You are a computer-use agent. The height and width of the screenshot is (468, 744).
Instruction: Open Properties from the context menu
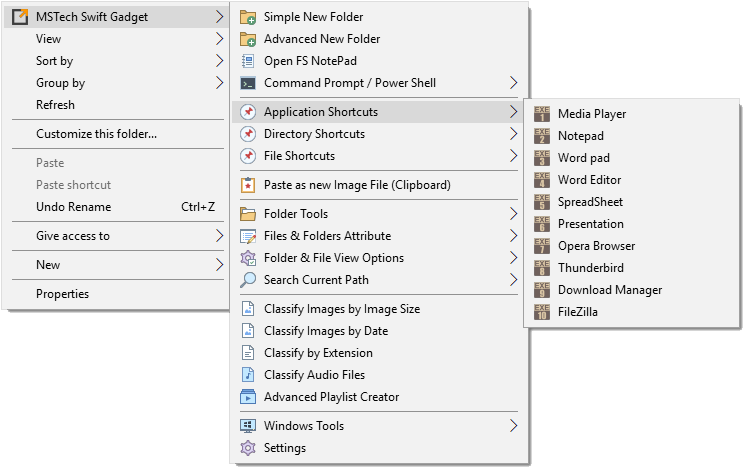(x=62, y=294)
